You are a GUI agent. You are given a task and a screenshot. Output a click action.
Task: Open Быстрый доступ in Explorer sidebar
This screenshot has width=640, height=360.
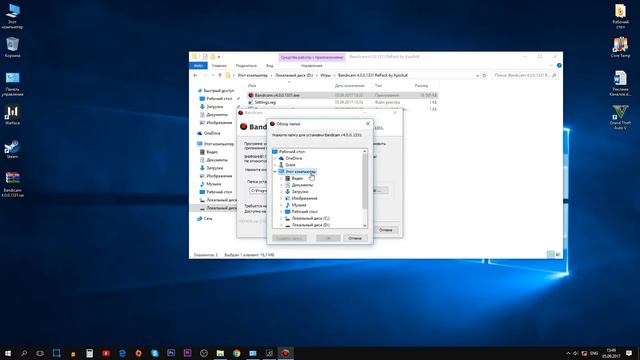click(219, 91)
